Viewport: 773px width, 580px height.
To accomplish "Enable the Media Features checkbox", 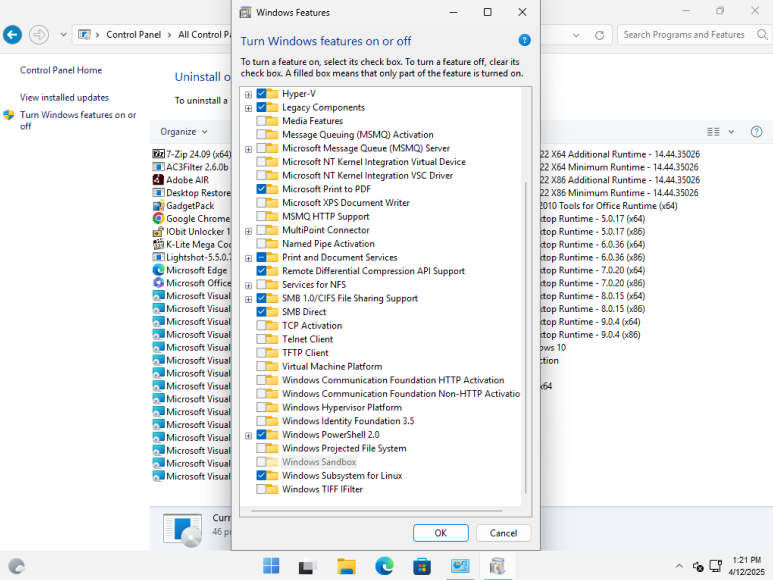I will (x=261, y=121).
